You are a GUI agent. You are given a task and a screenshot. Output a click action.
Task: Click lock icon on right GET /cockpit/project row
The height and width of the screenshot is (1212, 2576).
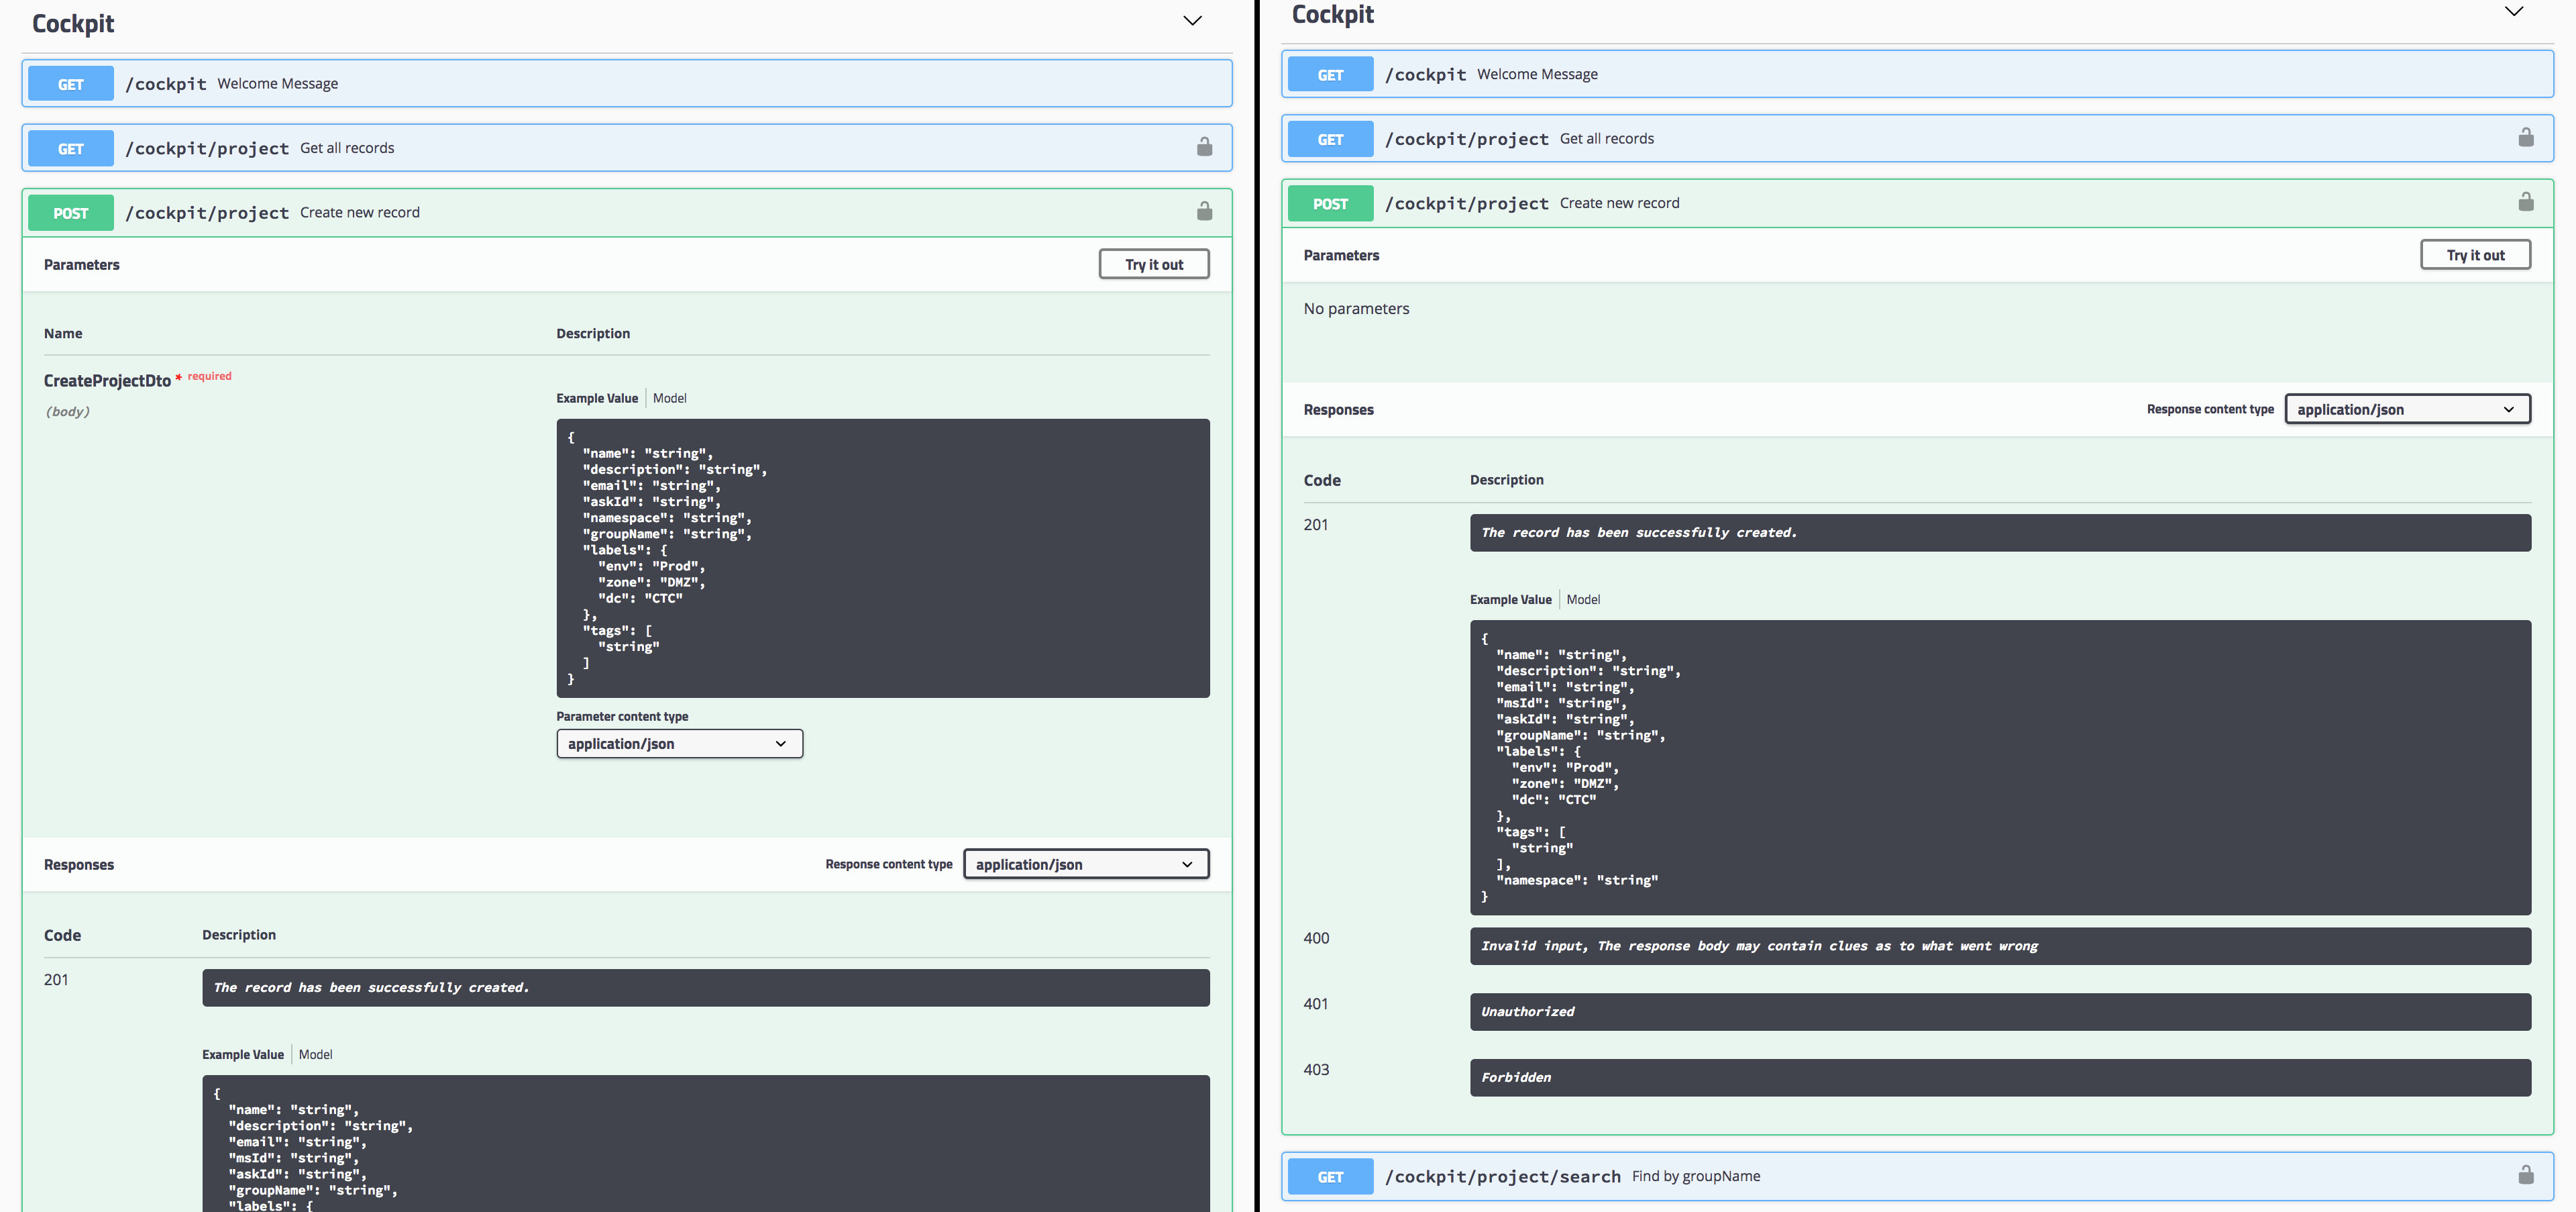(x=2525, y=138)
